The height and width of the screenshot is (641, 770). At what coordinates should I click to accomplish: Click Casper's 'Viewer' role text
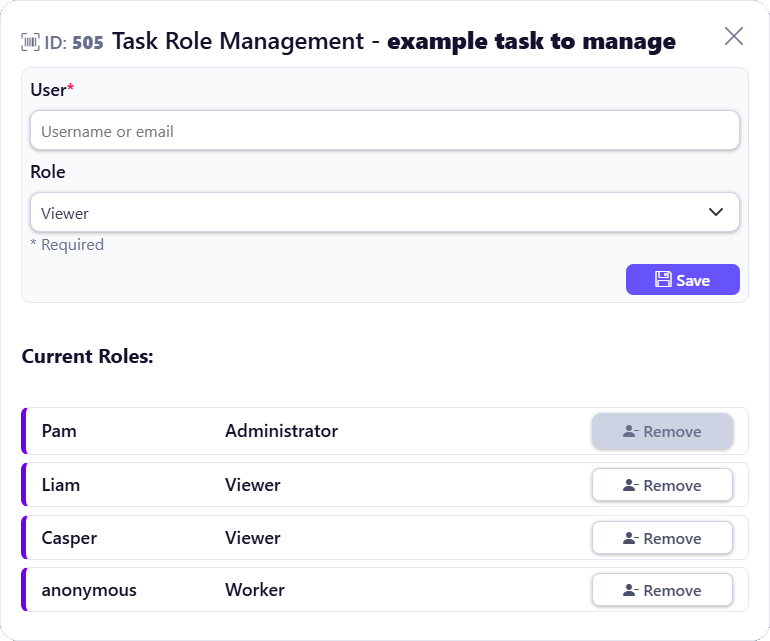(x=253, y=538)
